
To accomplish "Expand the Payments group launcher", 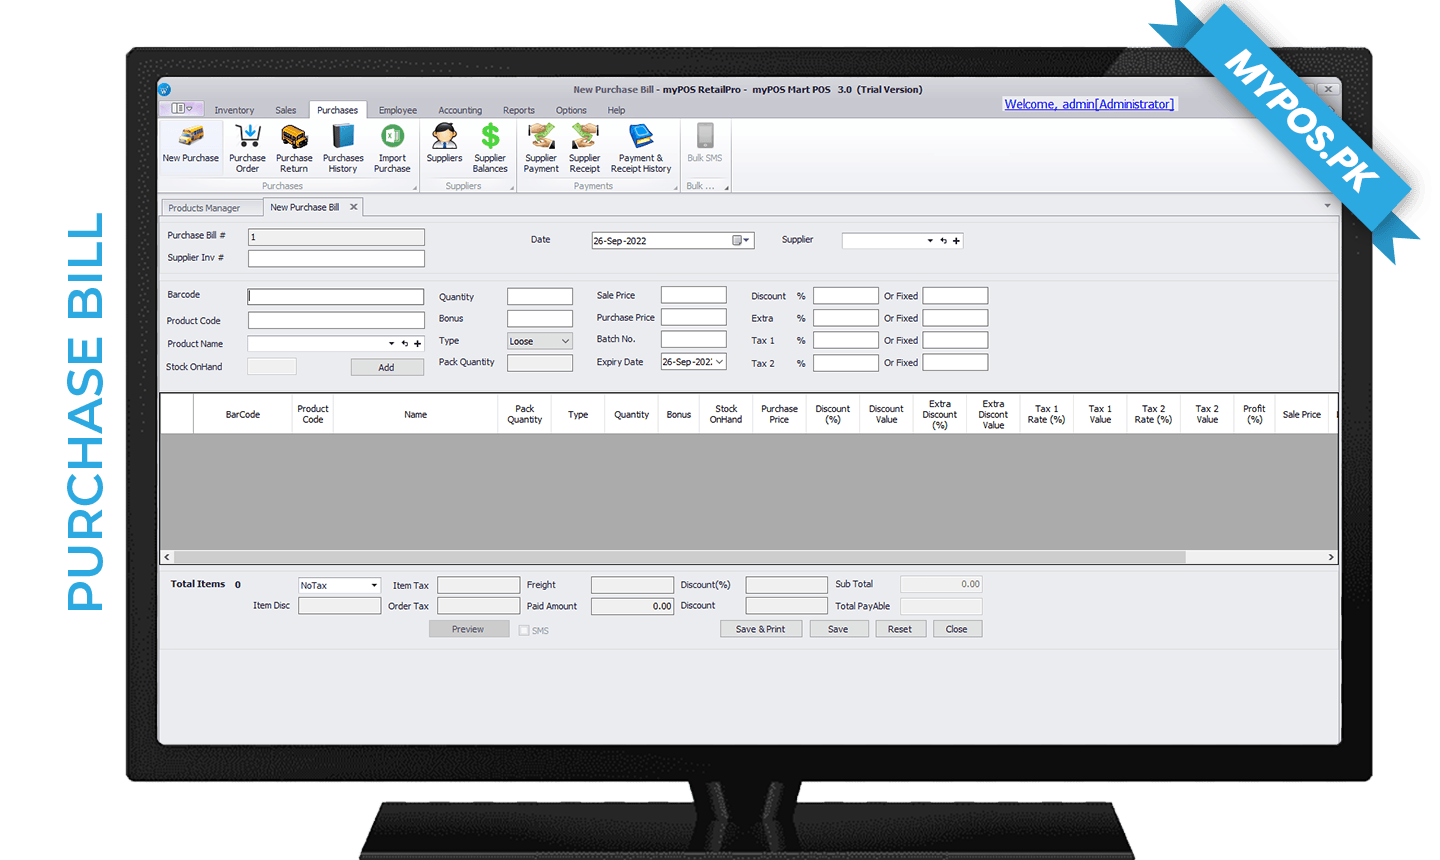I will click(x=675, y=187).
